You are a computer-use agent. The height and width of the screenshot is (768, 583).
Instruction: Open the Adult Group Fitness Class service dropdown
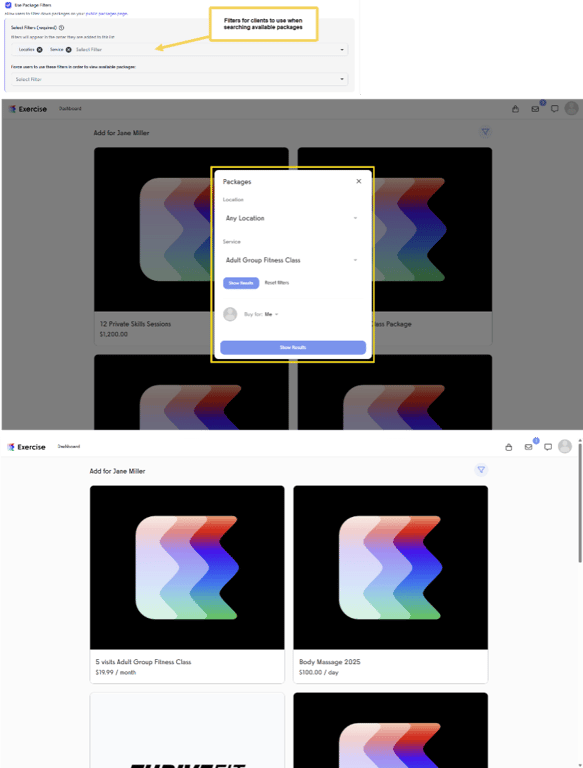[292, 260]
